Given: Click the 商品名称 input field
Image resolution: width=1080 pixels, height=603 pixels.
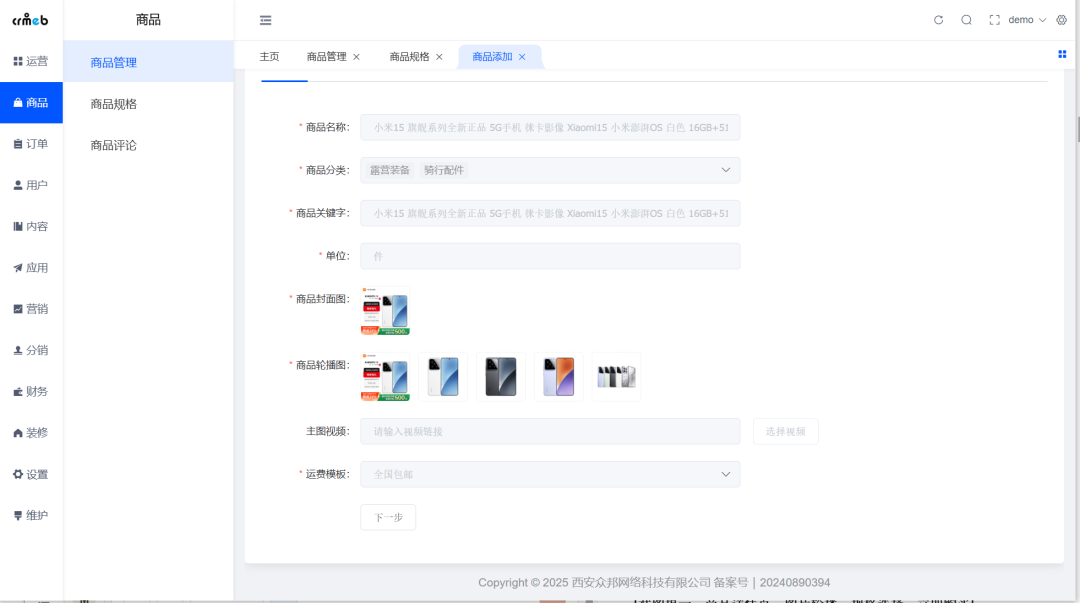Looking at the screenshot, I should click(550, 127).
